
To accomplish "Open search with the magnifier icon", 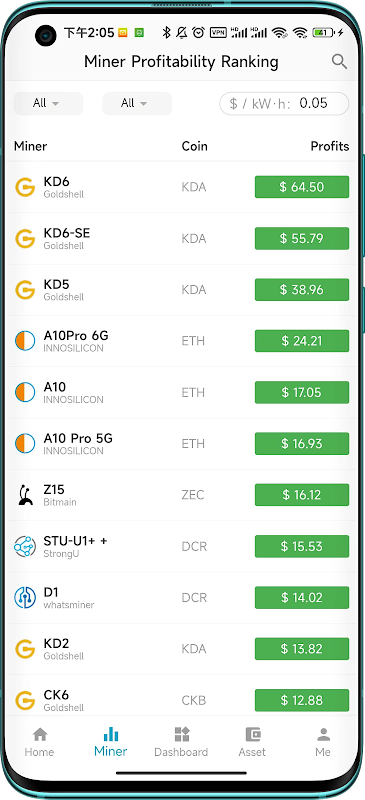I will [339, 62].
